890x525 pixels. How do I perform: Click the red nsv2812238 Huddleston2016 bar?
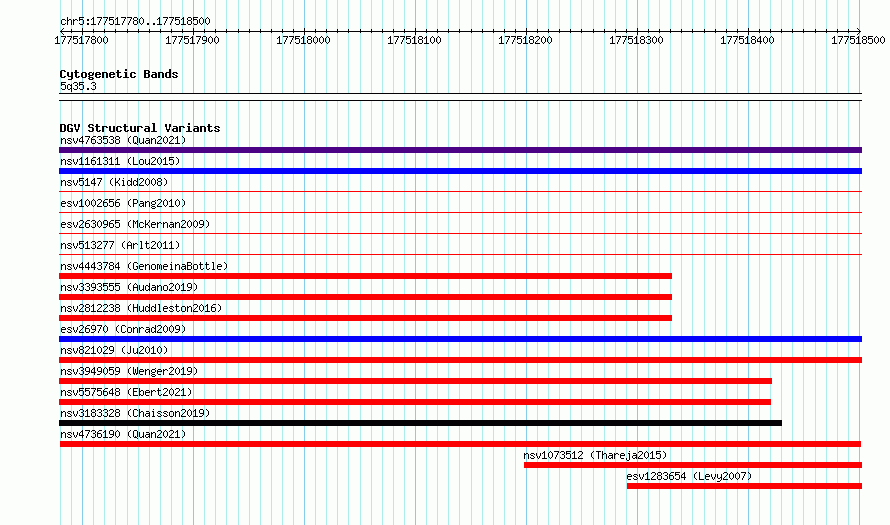366,318
